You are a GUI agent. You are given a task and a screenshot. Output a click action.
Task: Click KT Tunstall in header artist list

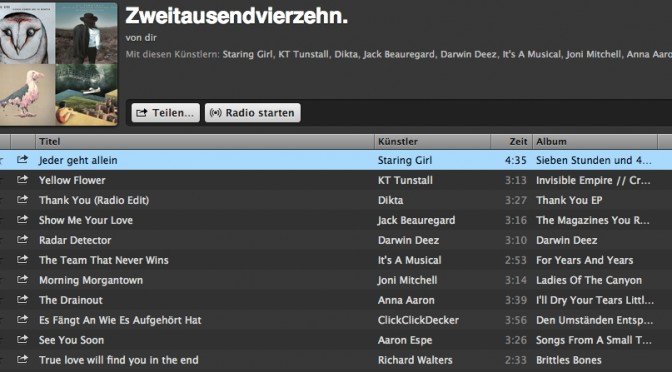click(303, 54)
